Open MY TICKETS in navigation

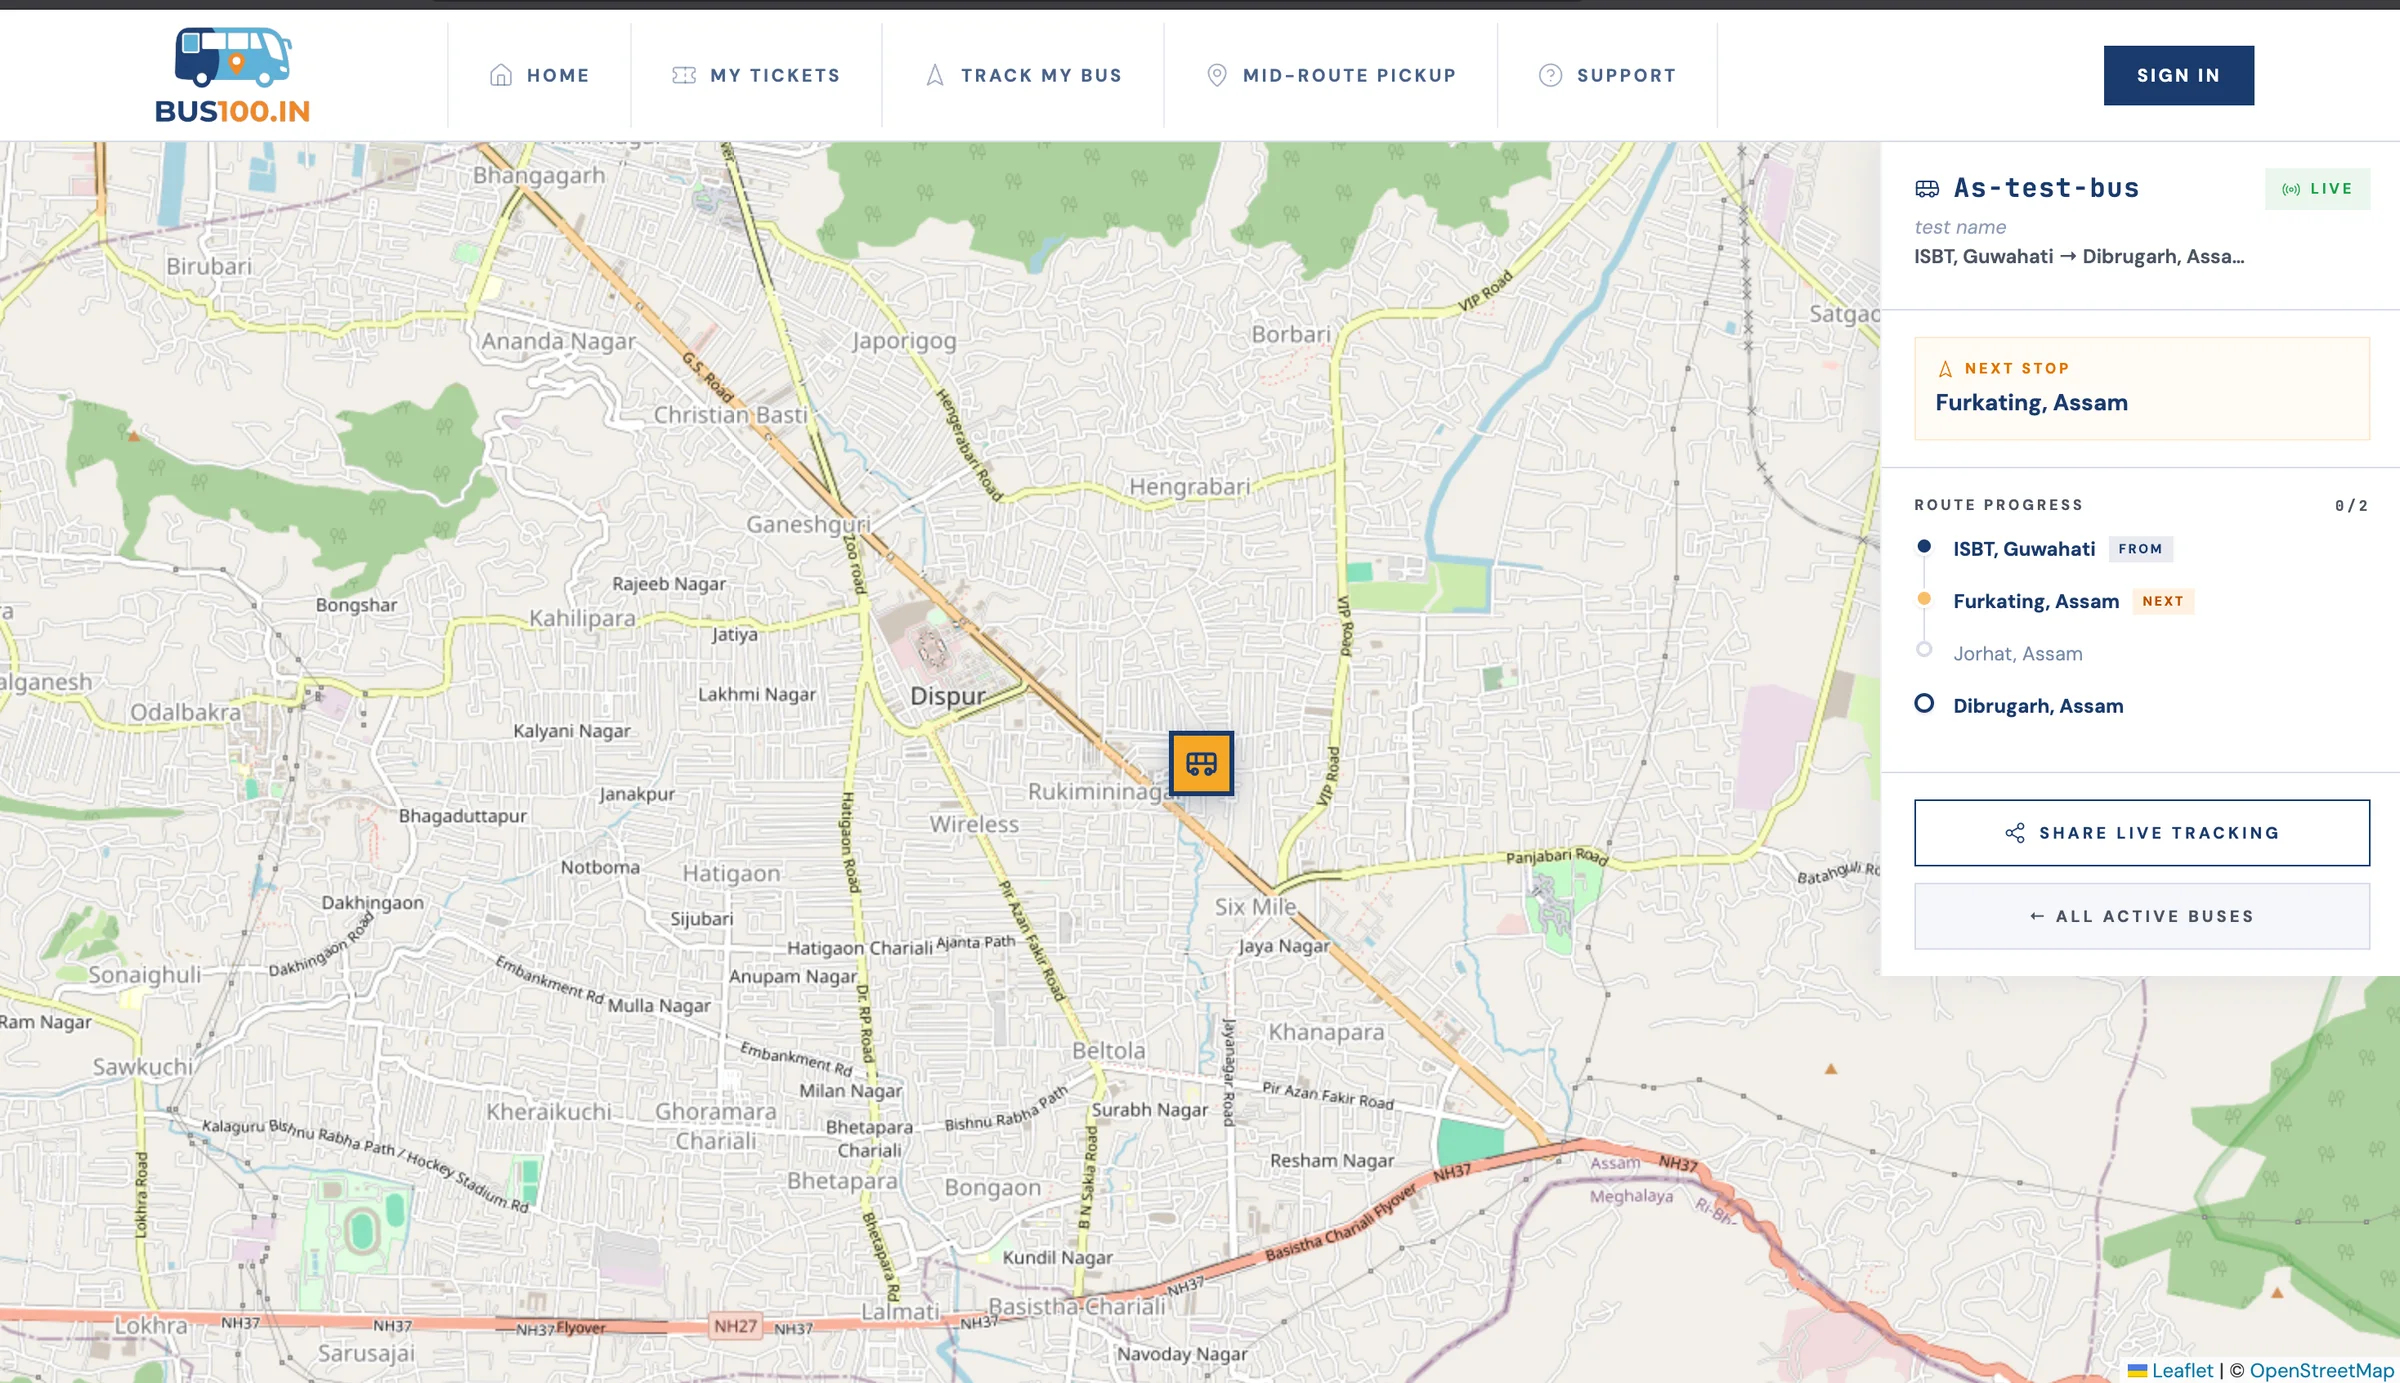[756, 75]
